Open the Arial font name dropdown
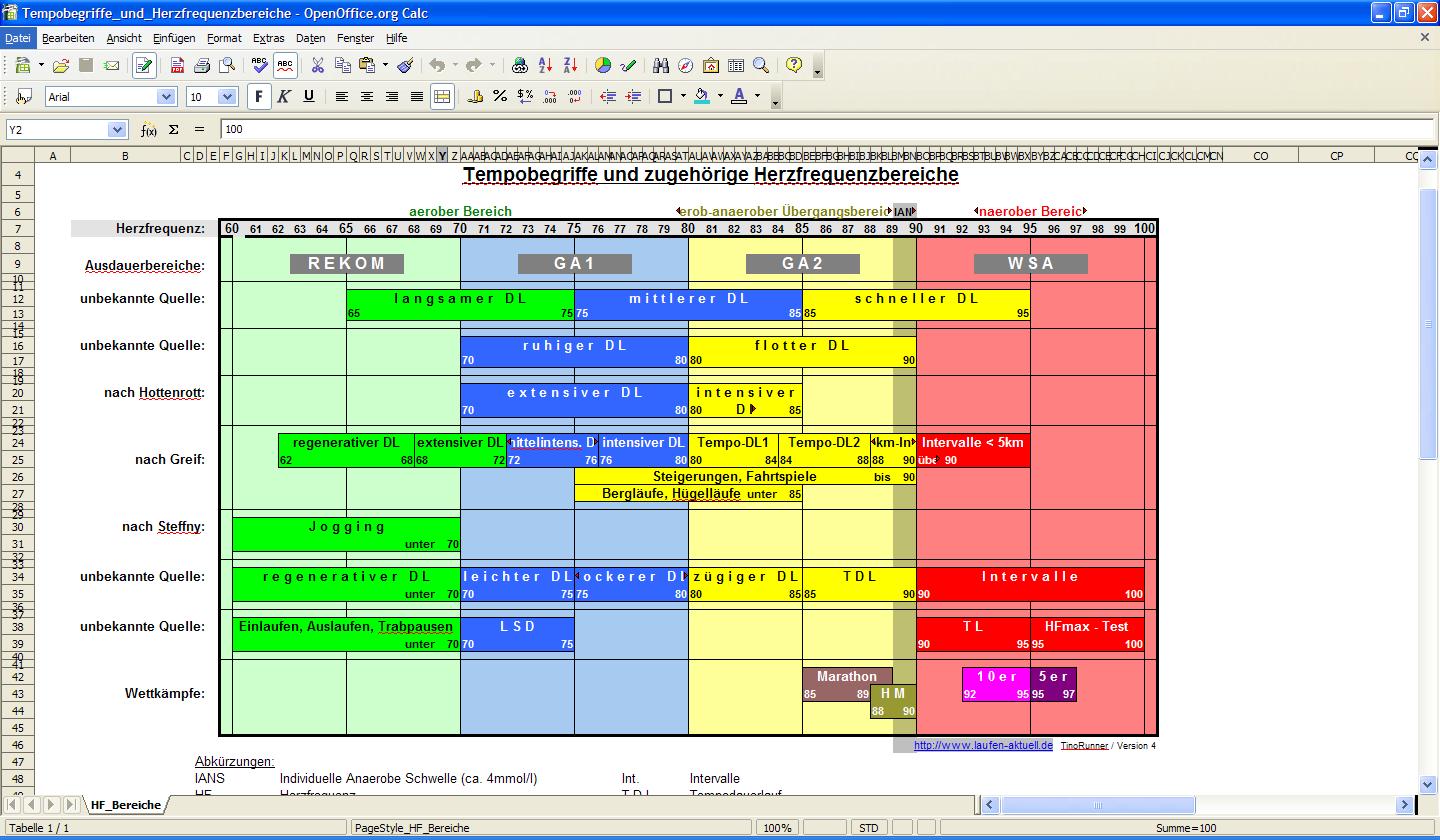The height and width of the screenshot is (840, 1440). click(x=166, y=97)
